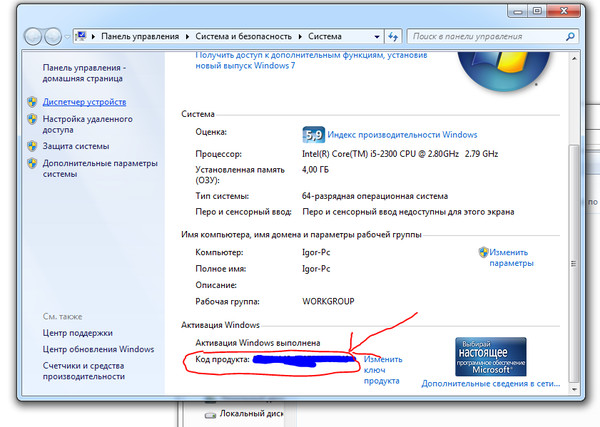
Task: Click Изменить ключ продукта link
Action: [x=383, y=370]
